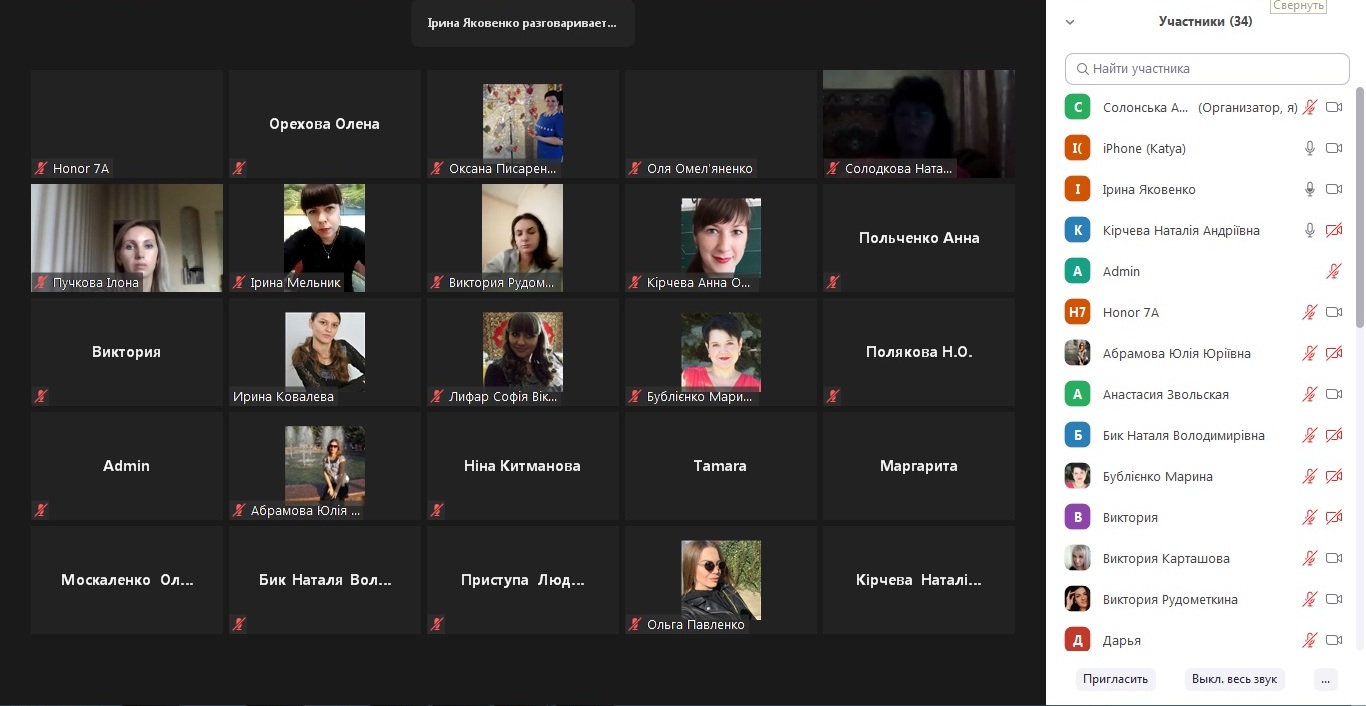
Task: Click muted mic icon in Admin participant row
Action: point(1333,271)
